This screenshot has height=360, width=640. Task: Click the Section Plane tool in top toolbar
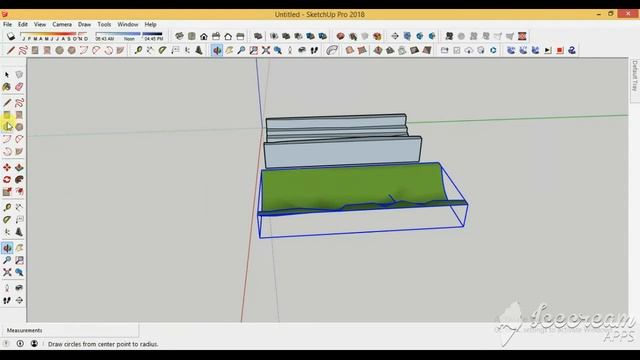pos(395,36)
